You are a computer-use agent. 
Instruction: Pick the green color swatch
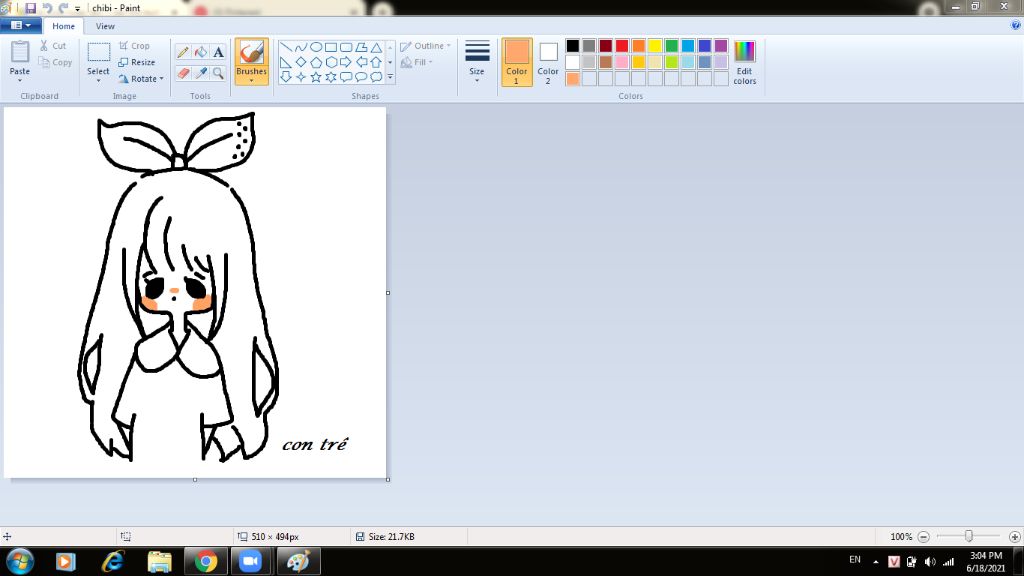[671, 46]
